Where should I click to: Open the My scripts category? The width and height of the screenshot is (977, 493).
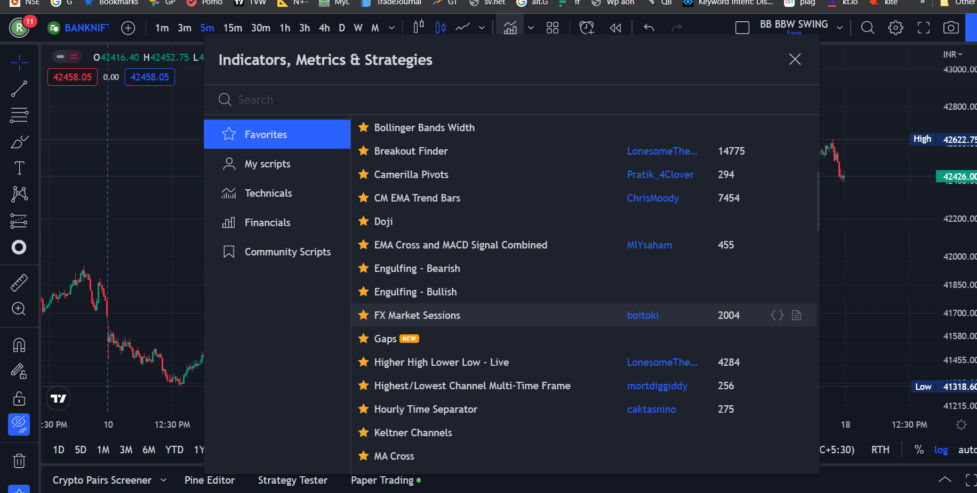(x=277, y=164)
